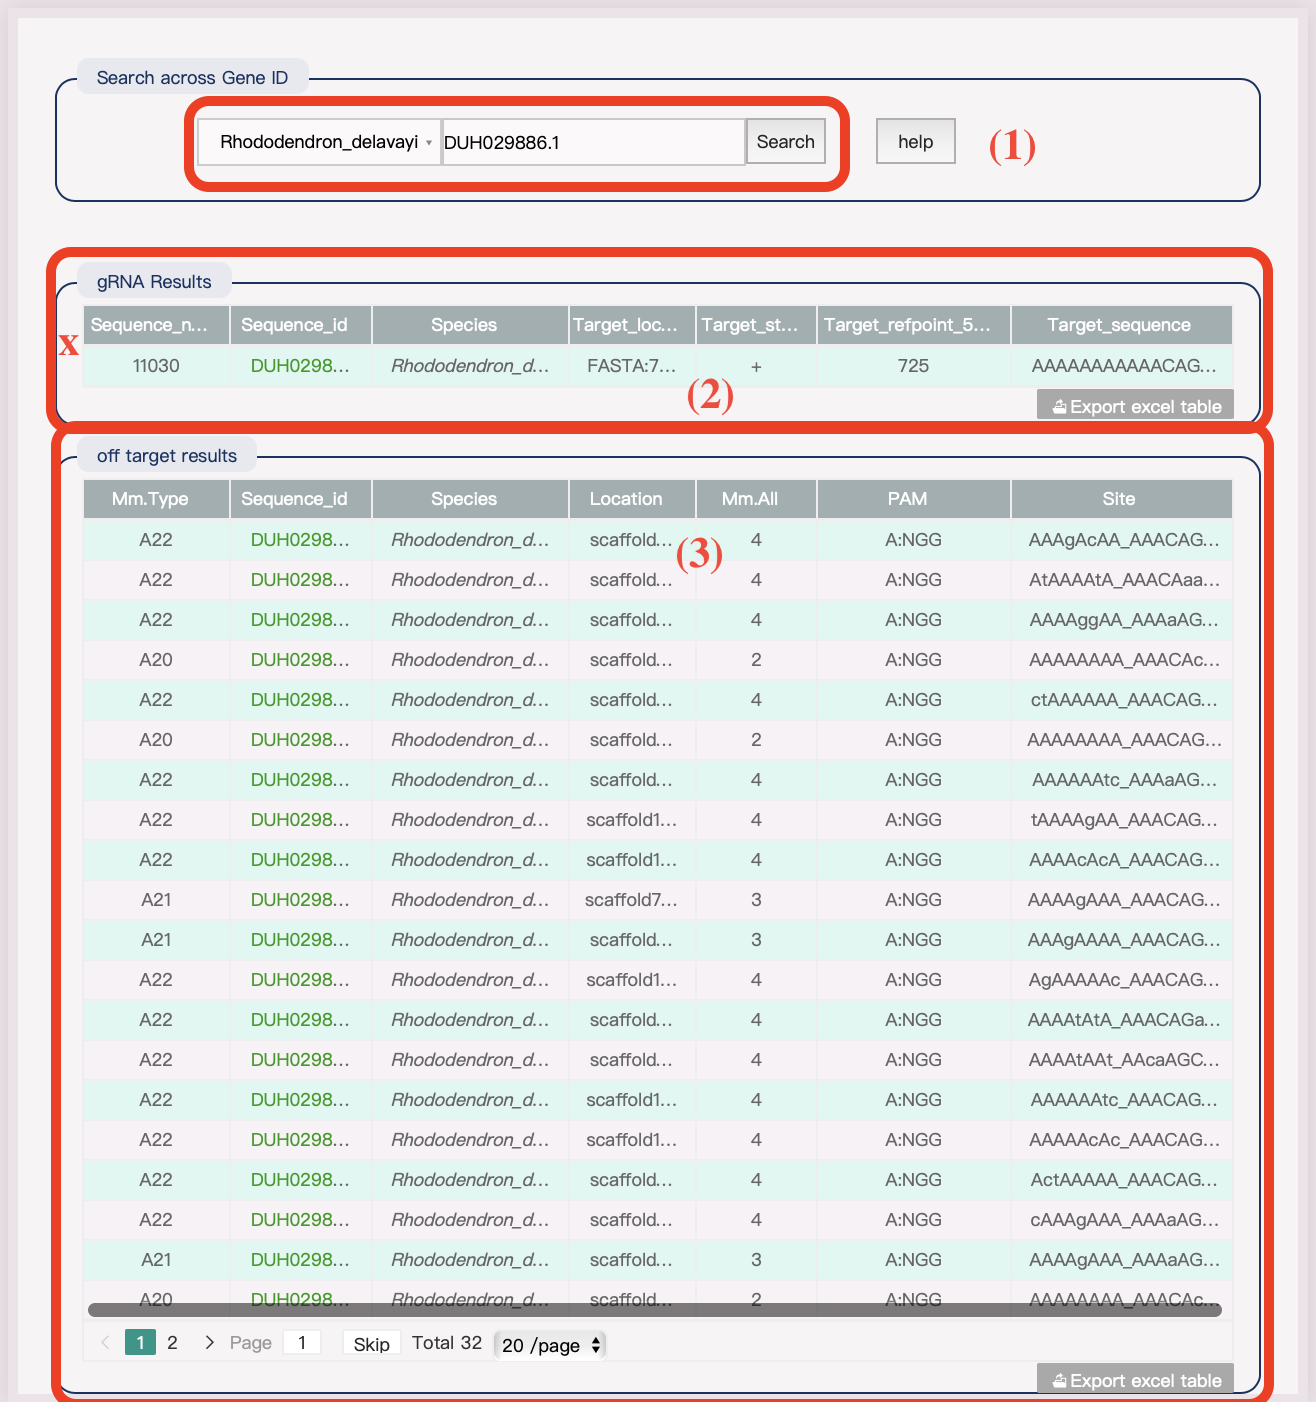Export gRNA Results excel table

click(1136, 407)
